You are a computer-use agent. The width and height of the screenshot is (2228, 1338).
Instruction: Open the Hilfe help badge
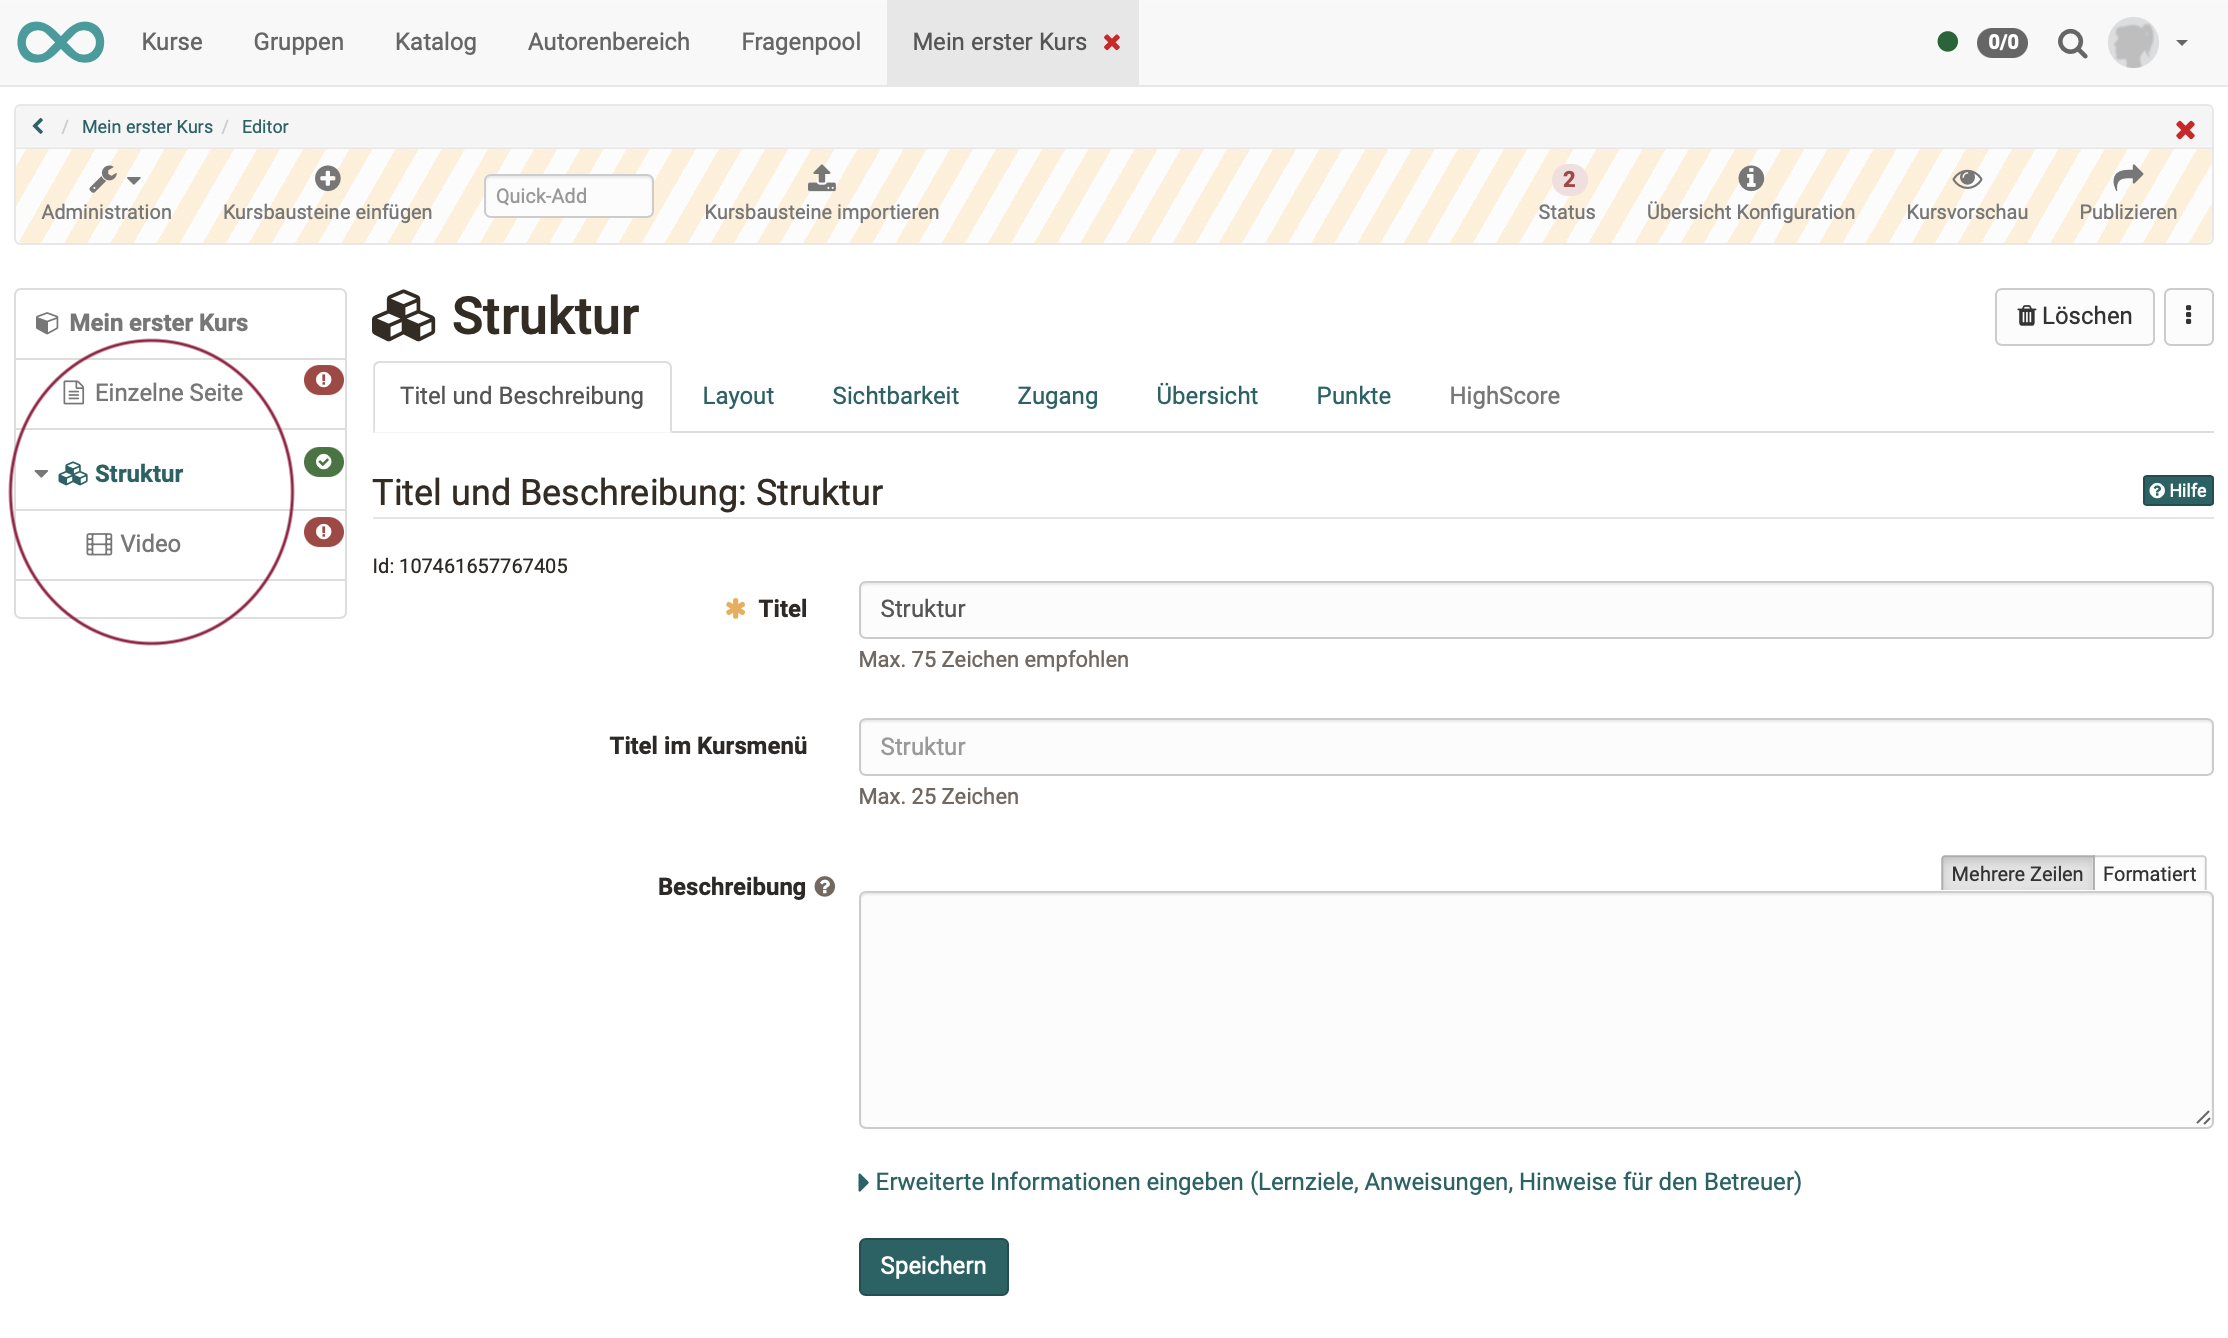(2177, 491)
